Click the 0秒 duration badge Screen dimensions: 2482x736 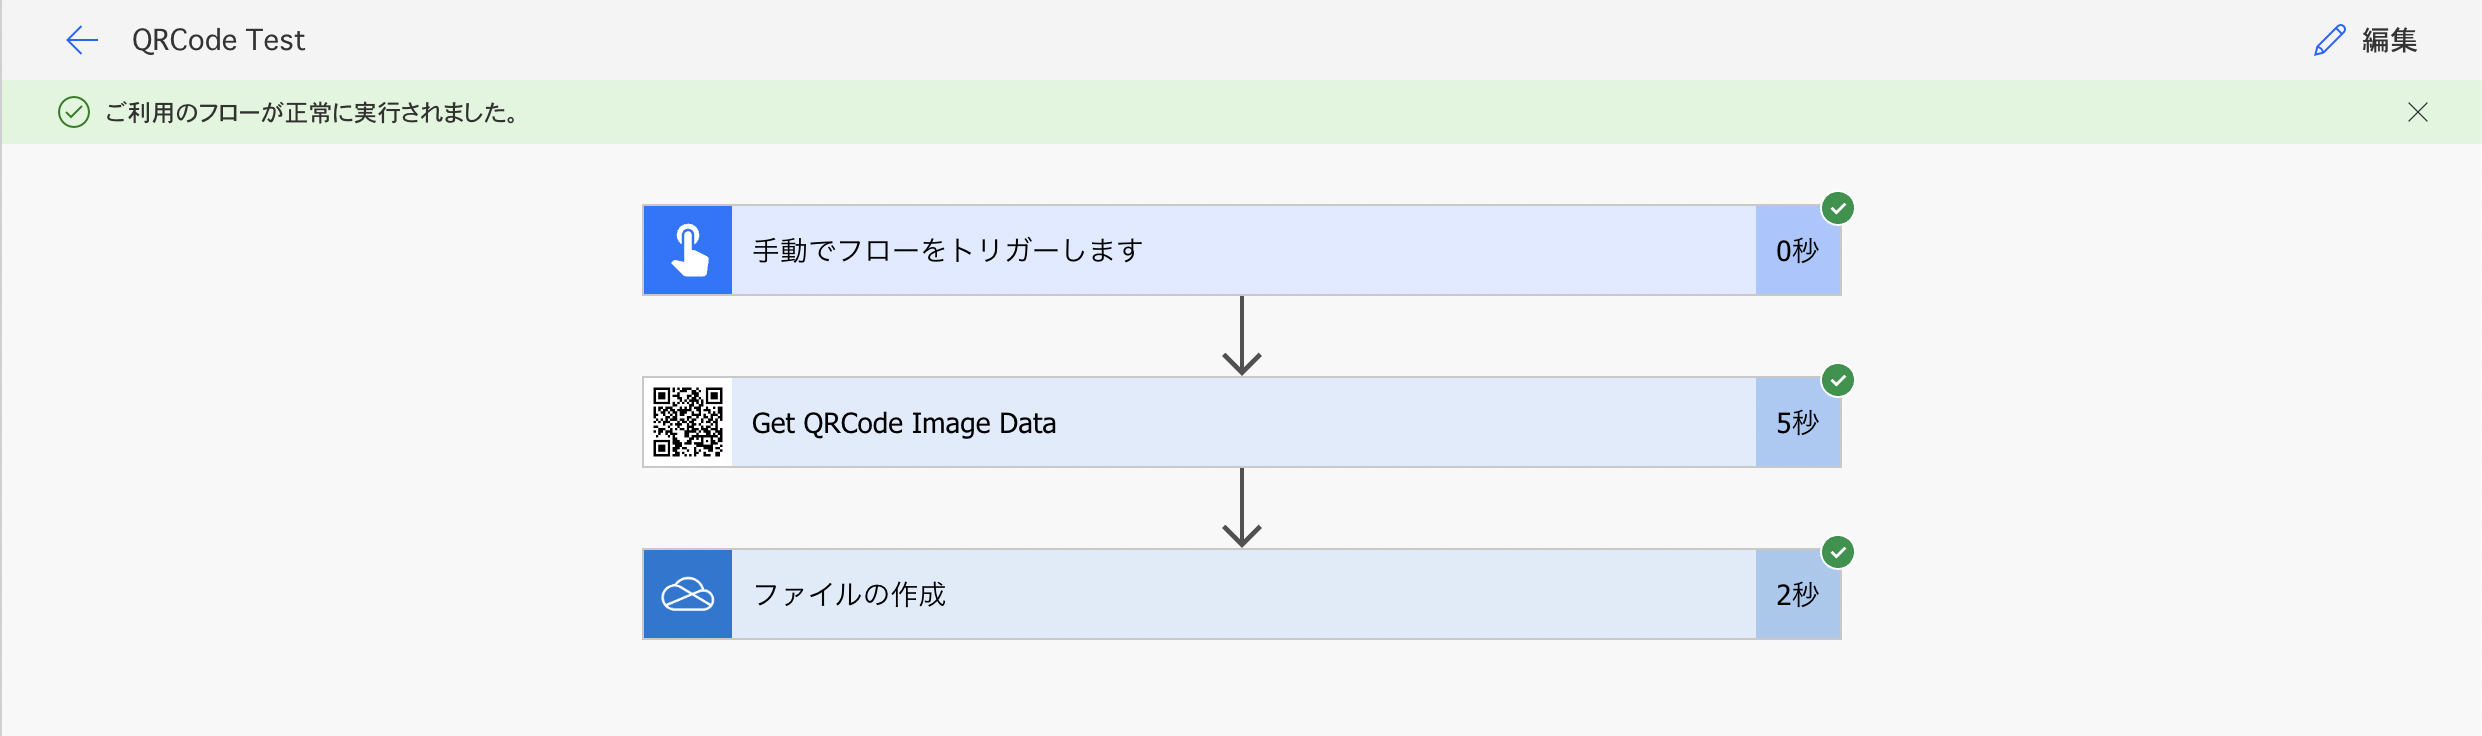1797,250
